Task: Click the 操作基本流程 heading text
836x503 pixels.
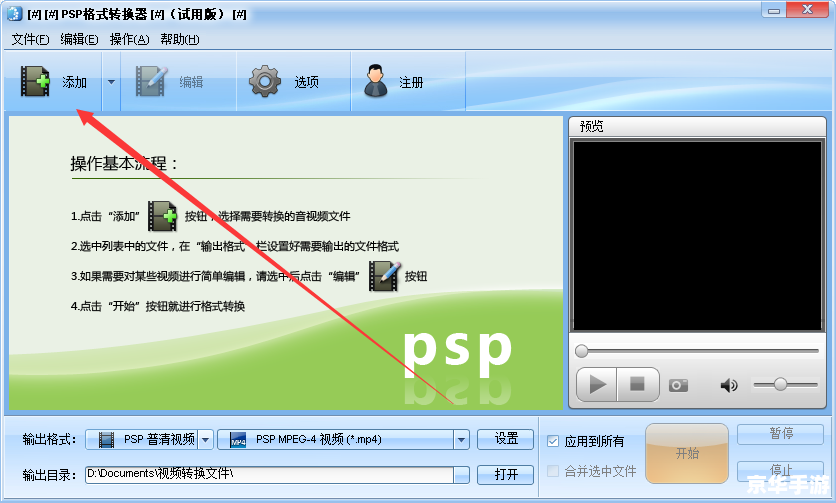Action: (x=124, y=163)
